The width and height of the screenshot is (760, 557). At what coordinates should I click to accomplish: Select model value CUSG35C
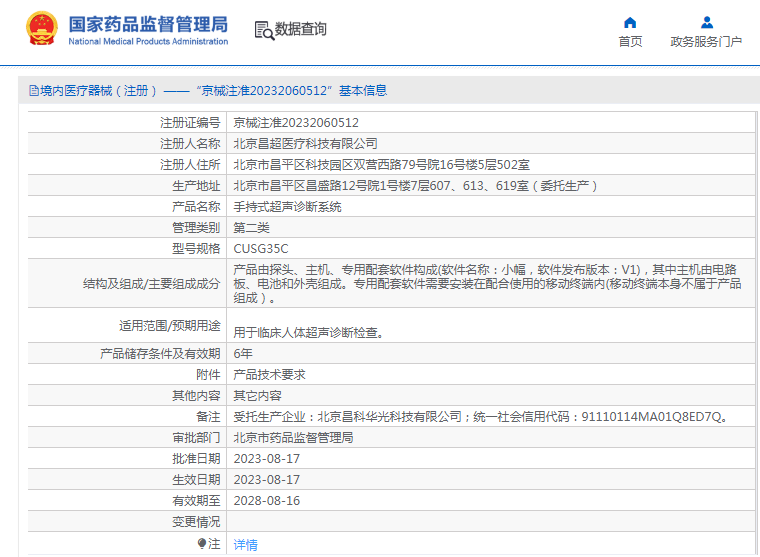click(261, 249)
